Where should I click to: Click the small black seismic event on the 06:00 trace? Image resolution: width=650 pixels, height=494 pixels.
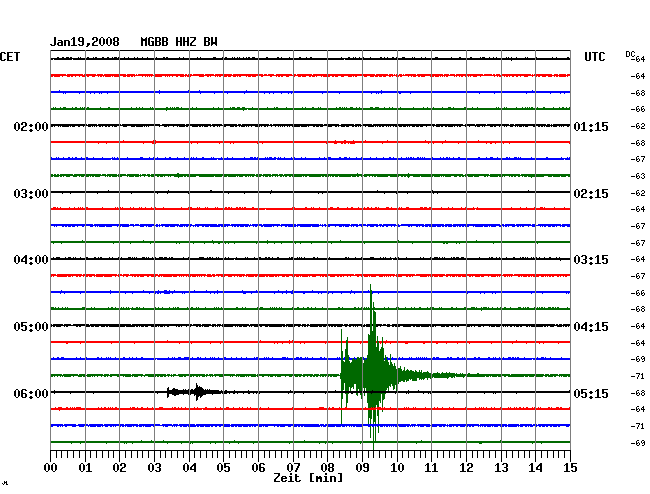(195, 392)
